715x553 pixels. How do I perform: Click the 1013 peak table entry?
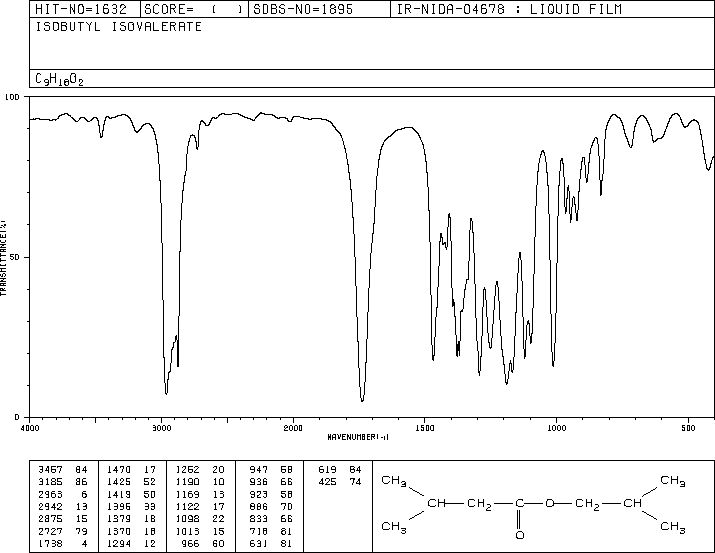(200, 531)
